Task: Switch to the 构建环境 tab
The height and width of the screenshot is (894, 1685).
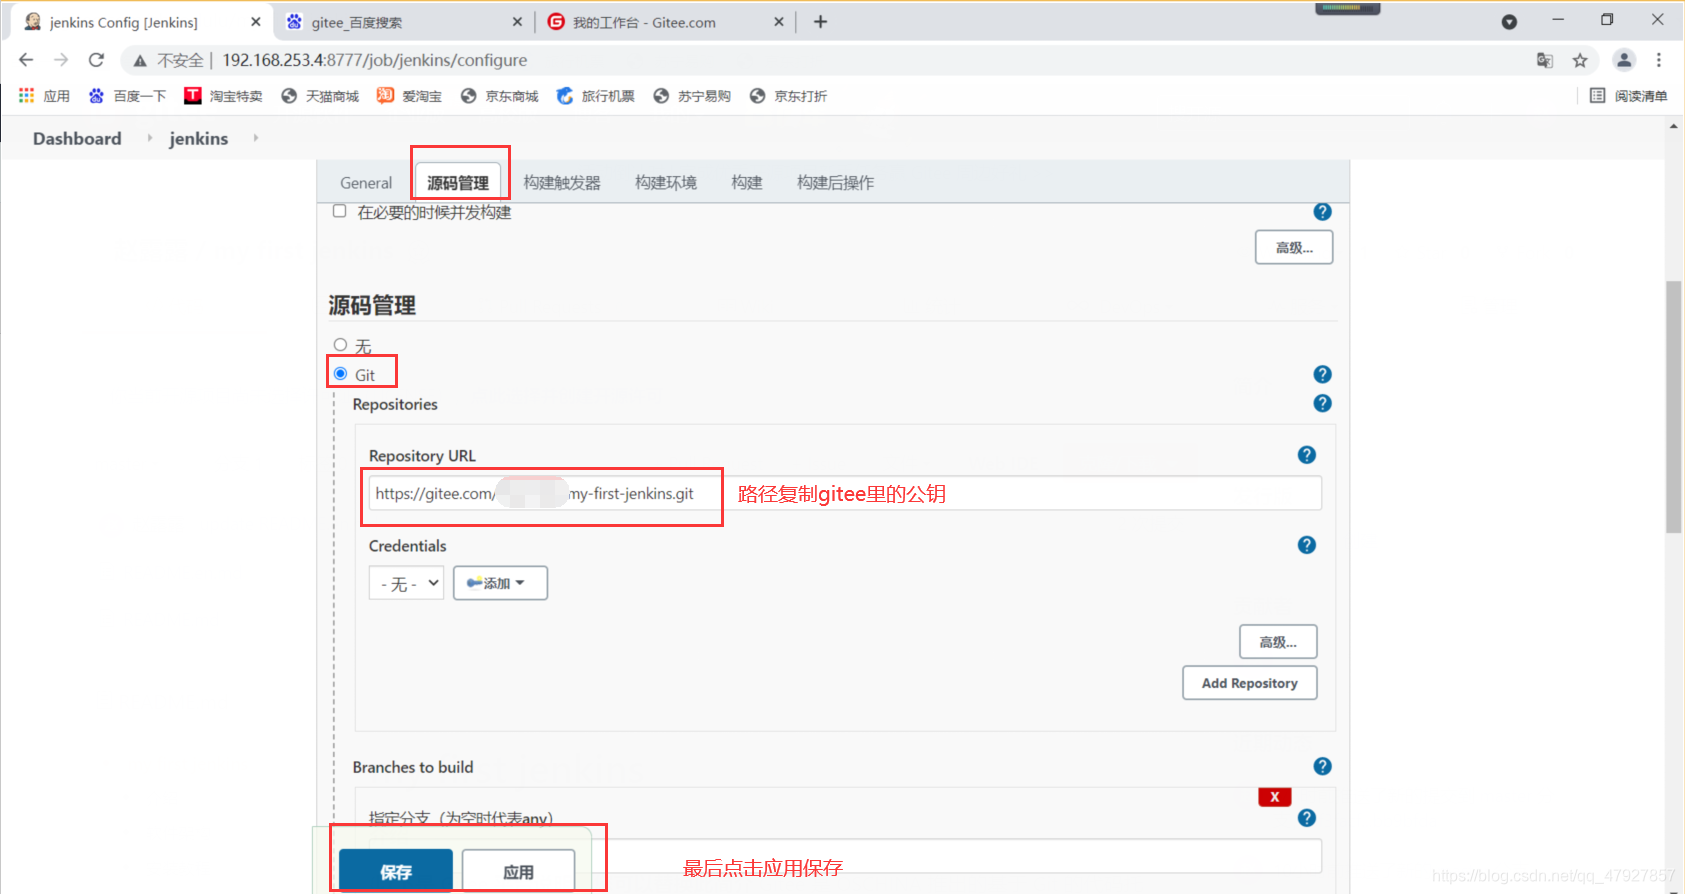Action: coord(666,183)
